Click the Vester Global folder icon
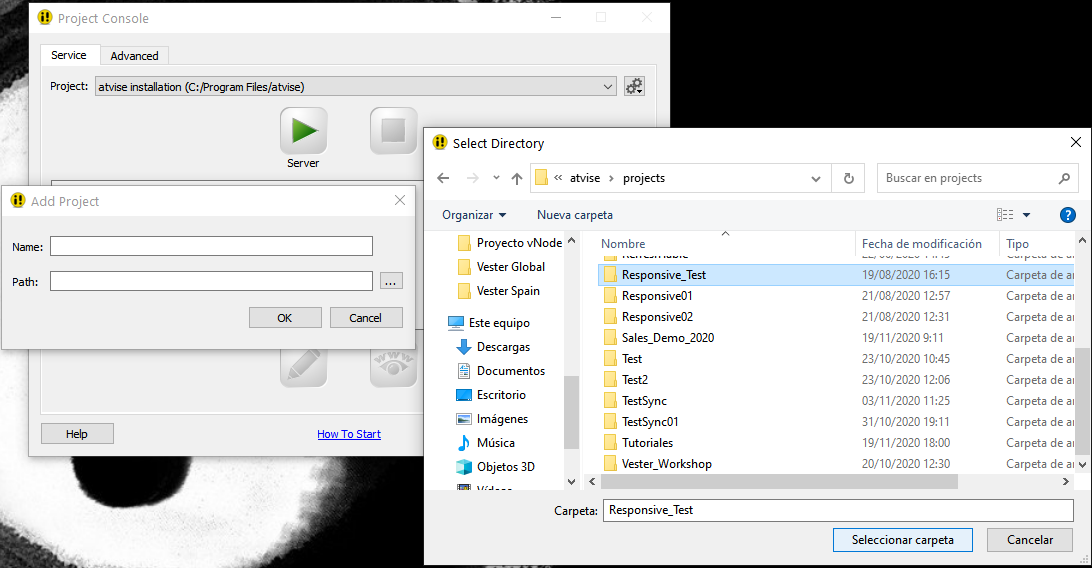Viewport: 1092px width, 568px height. [464, 267]
